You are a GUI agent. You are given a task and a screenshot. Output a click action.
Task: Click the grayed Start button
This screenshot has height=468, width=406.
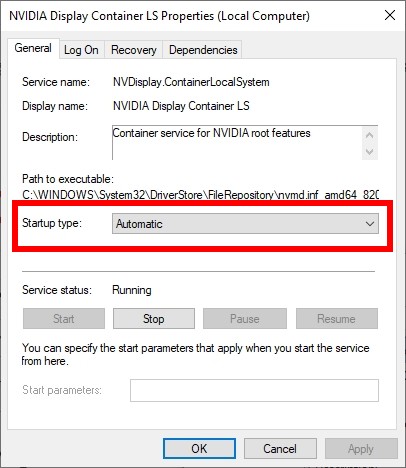64,319
